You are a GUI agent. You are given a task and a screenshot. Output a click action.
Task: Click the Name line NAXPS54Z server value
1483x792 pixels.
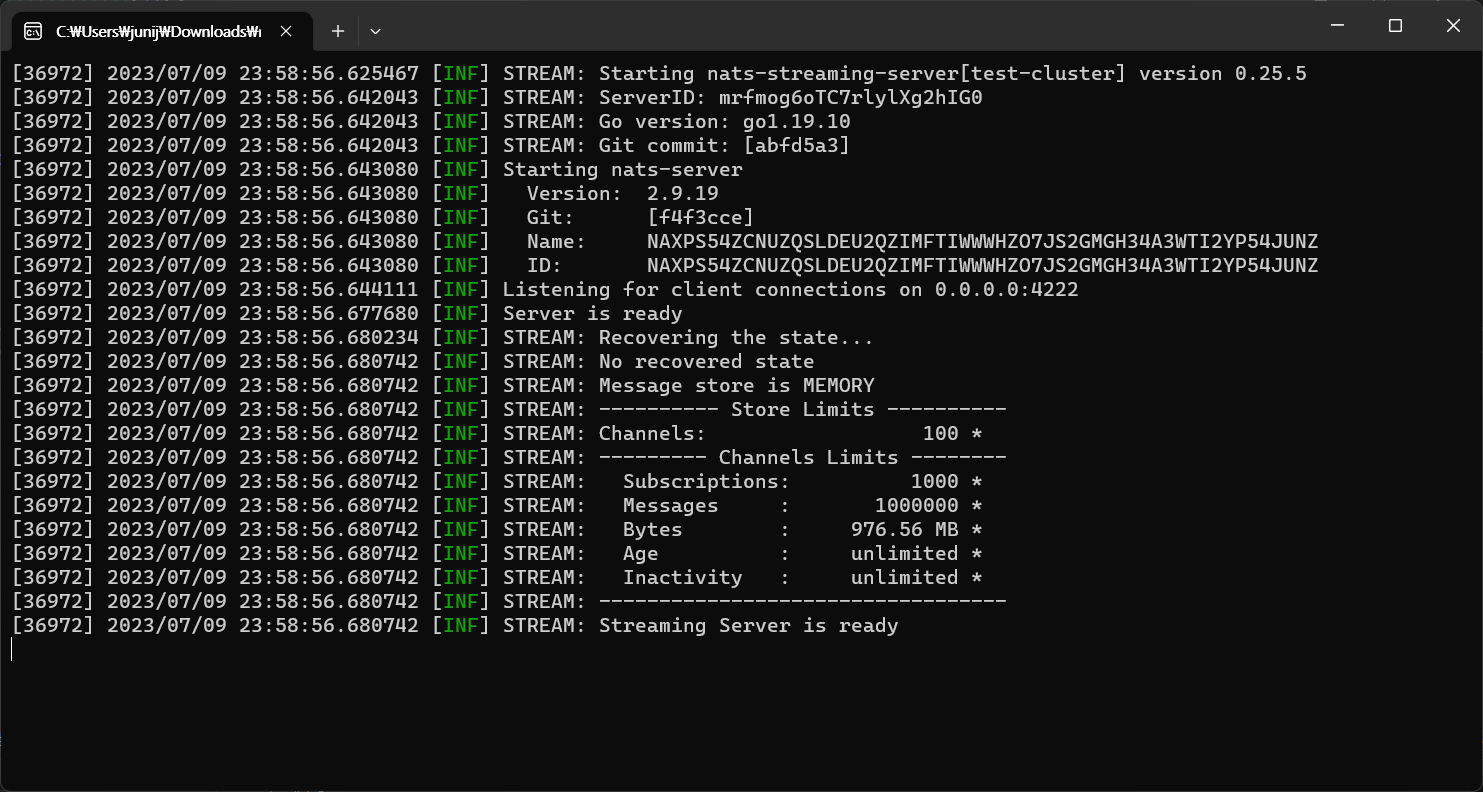(983, 242)
